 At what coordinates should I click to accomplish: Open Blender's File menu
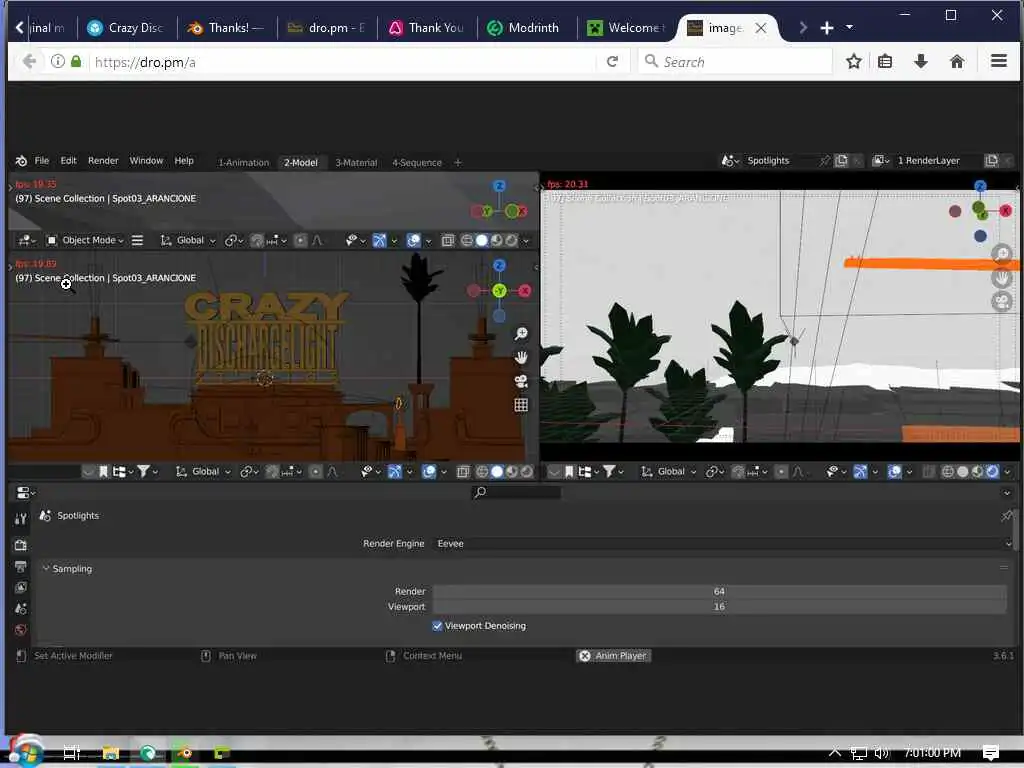click(42, 161)
